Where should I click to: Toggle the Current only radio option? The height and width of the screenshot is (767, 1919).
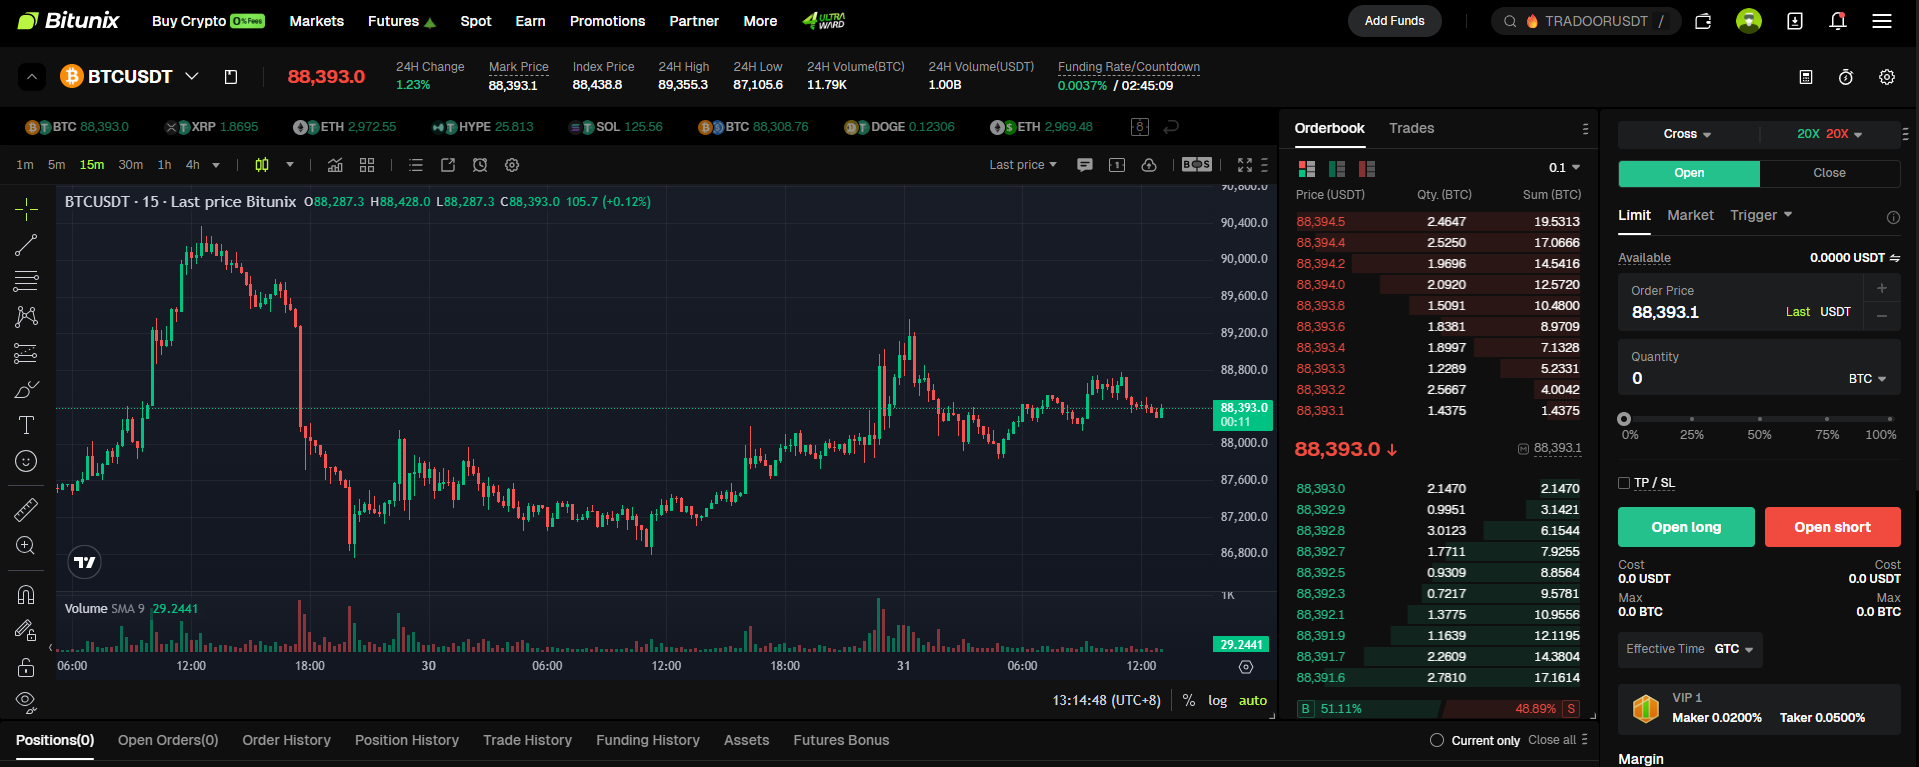click(1437, 740)
